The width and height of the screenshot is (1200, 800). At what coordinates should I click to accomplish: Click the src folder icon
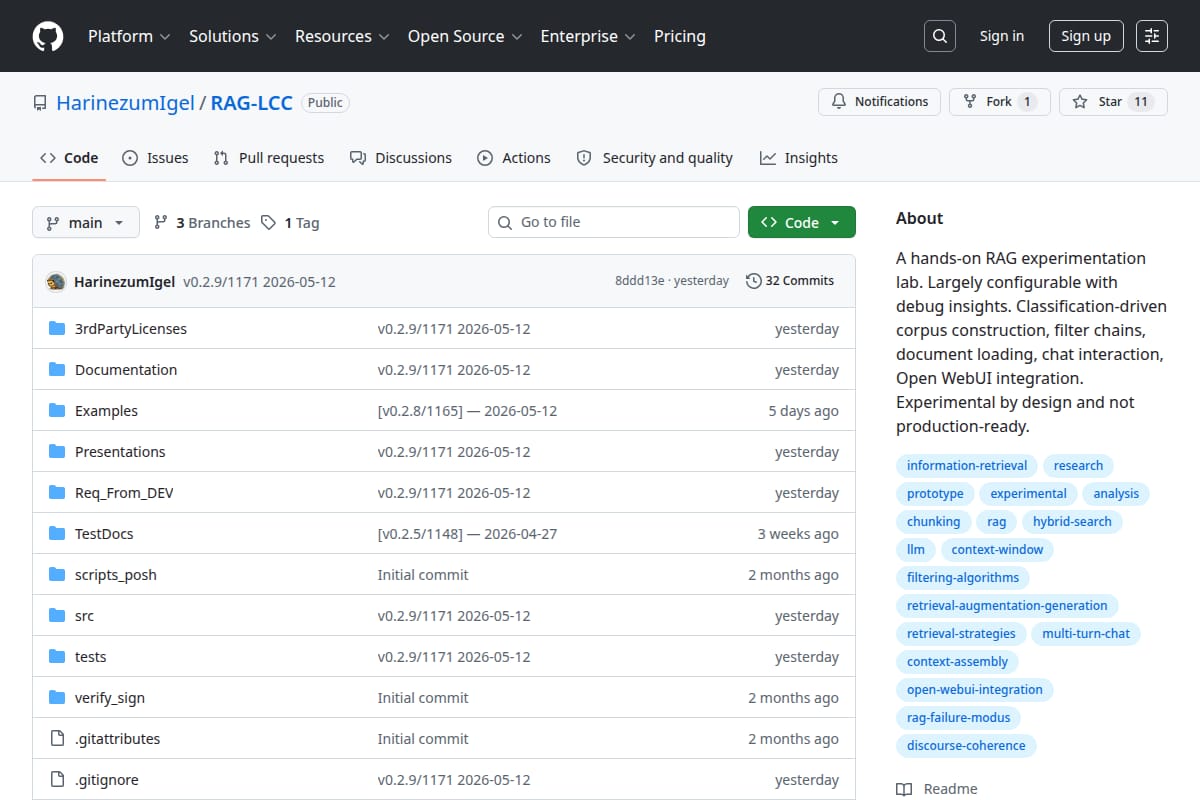(x=57, y=616)
